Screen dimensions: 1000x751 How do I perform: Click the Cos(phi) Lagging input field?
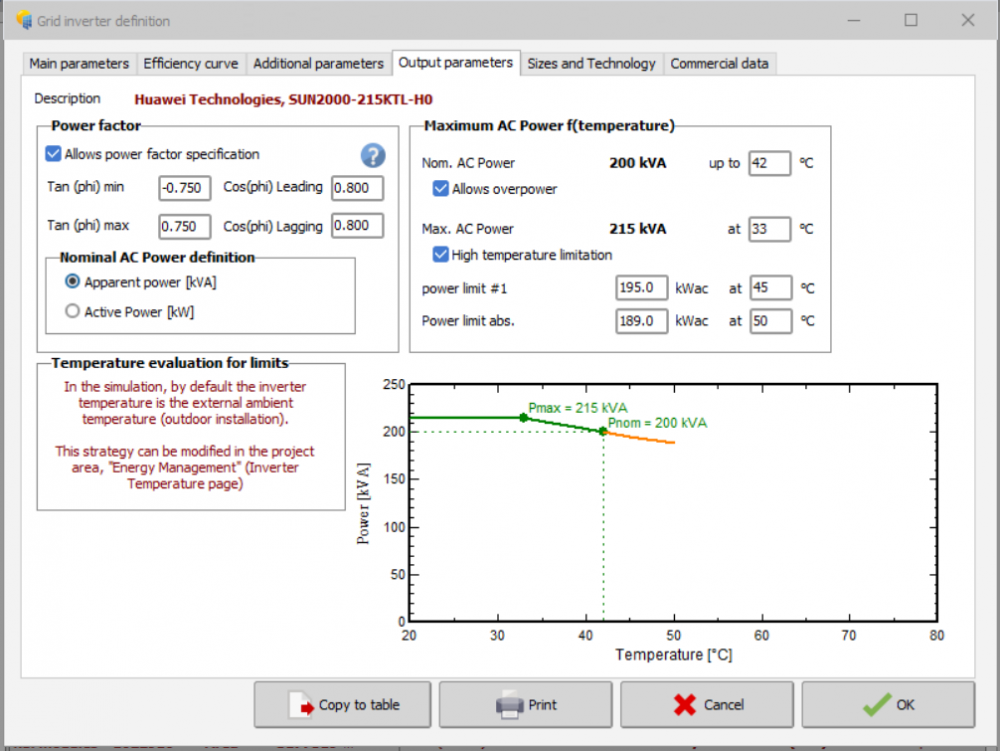pos(357,226)
